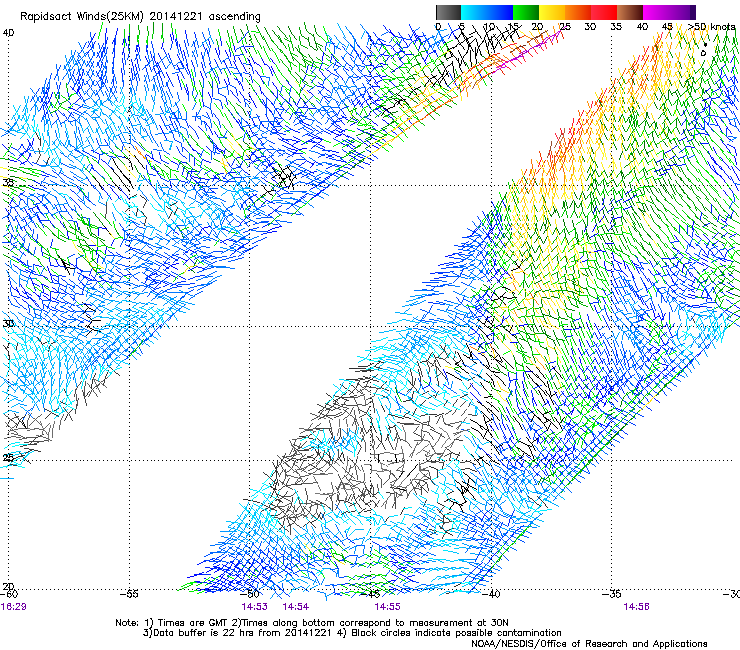This screenshot has width=740, height=650.
Task: Click the purple time stamp '14:55'
Action: pyautogui.click(x=387, y=607)
